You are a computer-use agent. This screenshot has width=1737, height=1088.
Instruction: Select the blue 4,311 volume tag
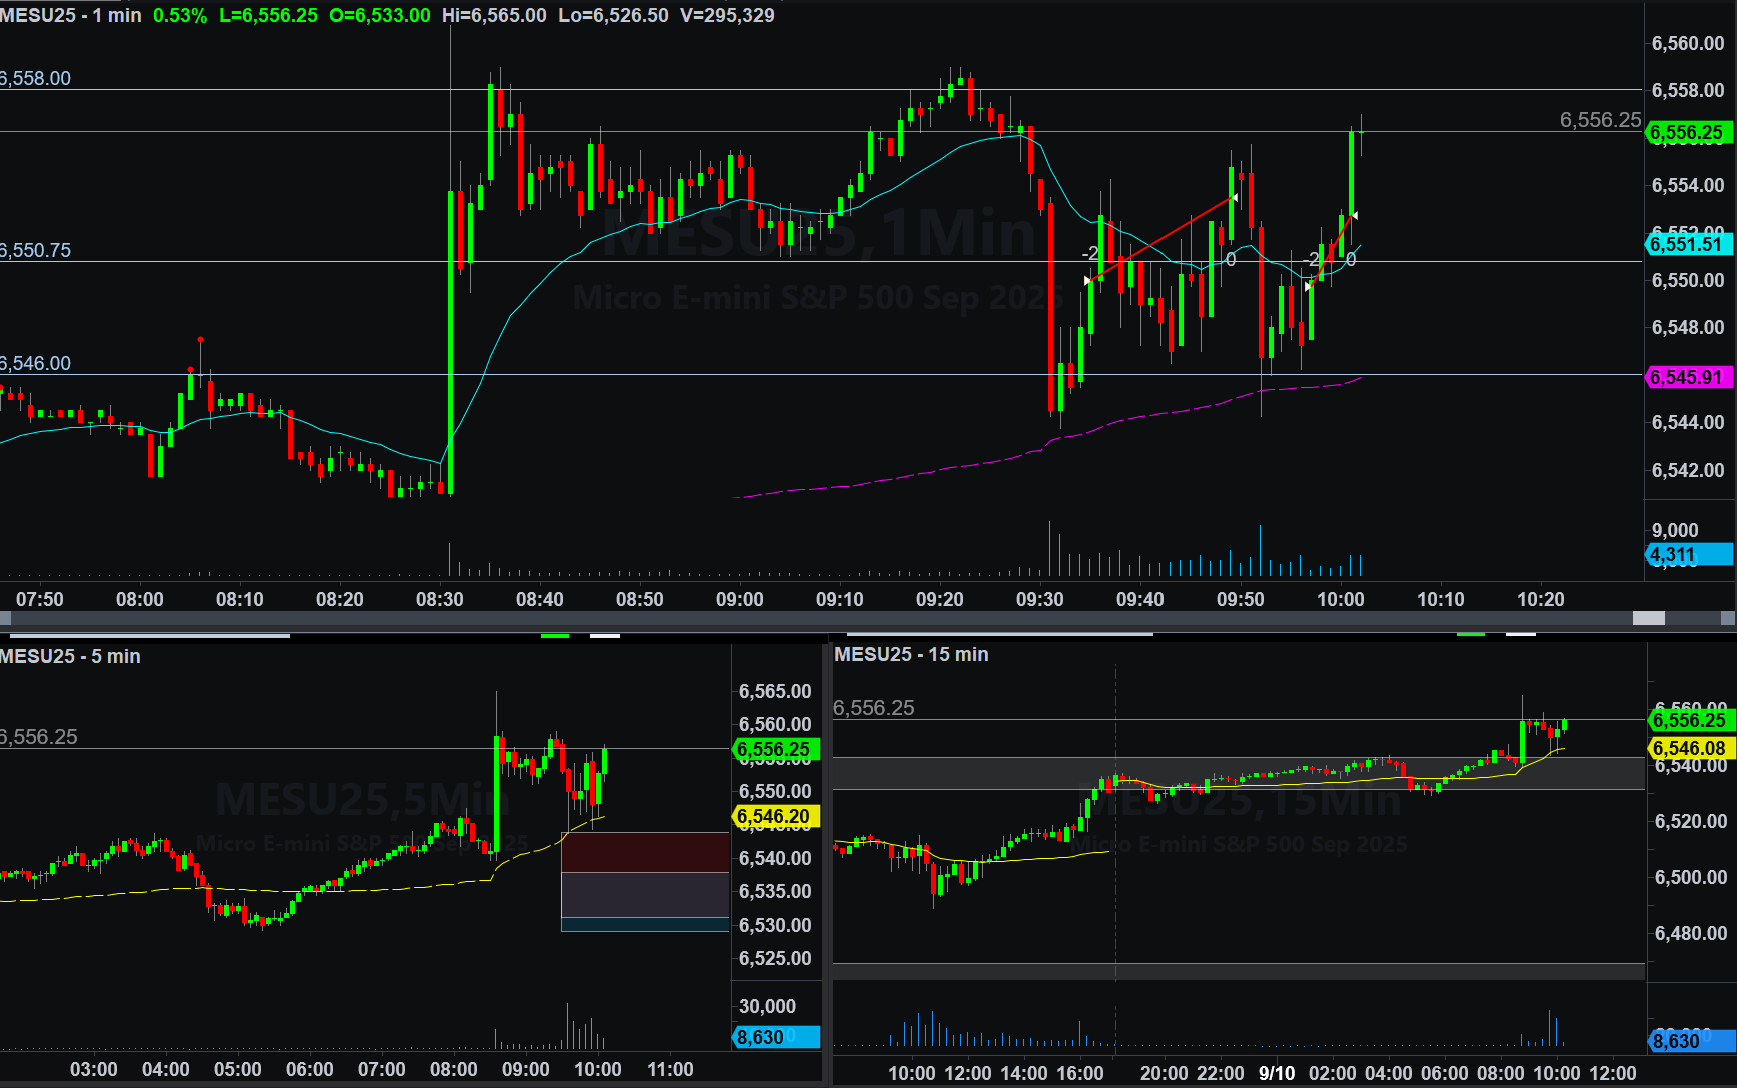(1688, 554)
